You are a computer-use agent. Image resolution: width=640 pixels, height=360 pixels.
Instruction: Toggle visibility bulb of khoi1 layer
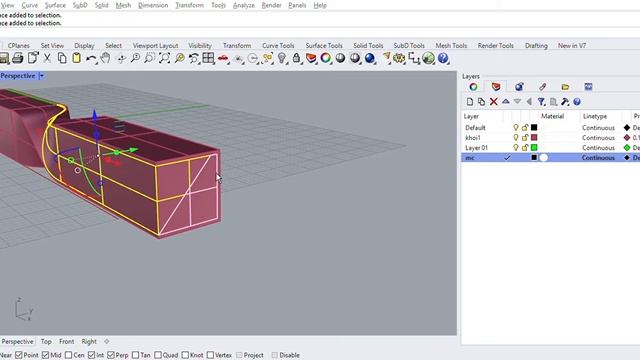[516, 138]
